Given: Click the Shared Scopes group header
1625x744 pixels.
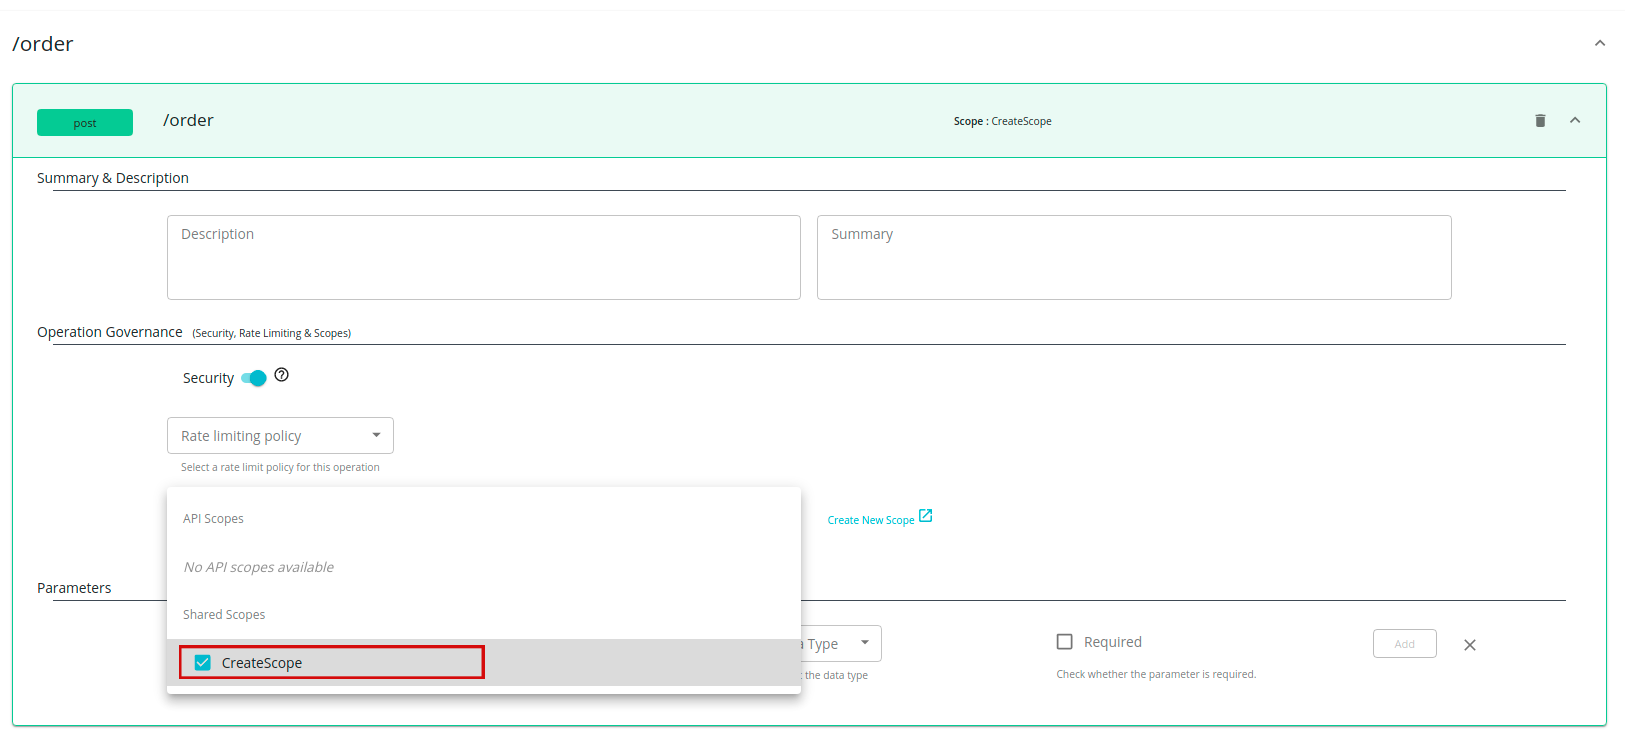Looking at the screenshot, I should click(x=224, y=615).
